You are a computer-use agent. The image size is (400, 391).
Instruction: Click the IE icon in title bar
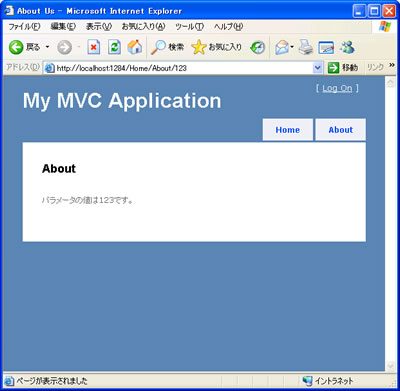point(9,11)
